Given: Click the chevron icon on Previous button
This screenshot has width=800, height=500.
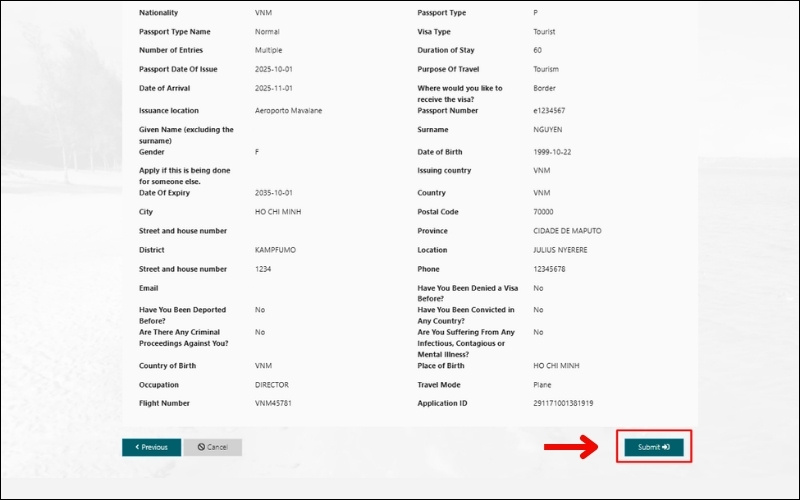Looking at the screenshot, I should (136, 447).
